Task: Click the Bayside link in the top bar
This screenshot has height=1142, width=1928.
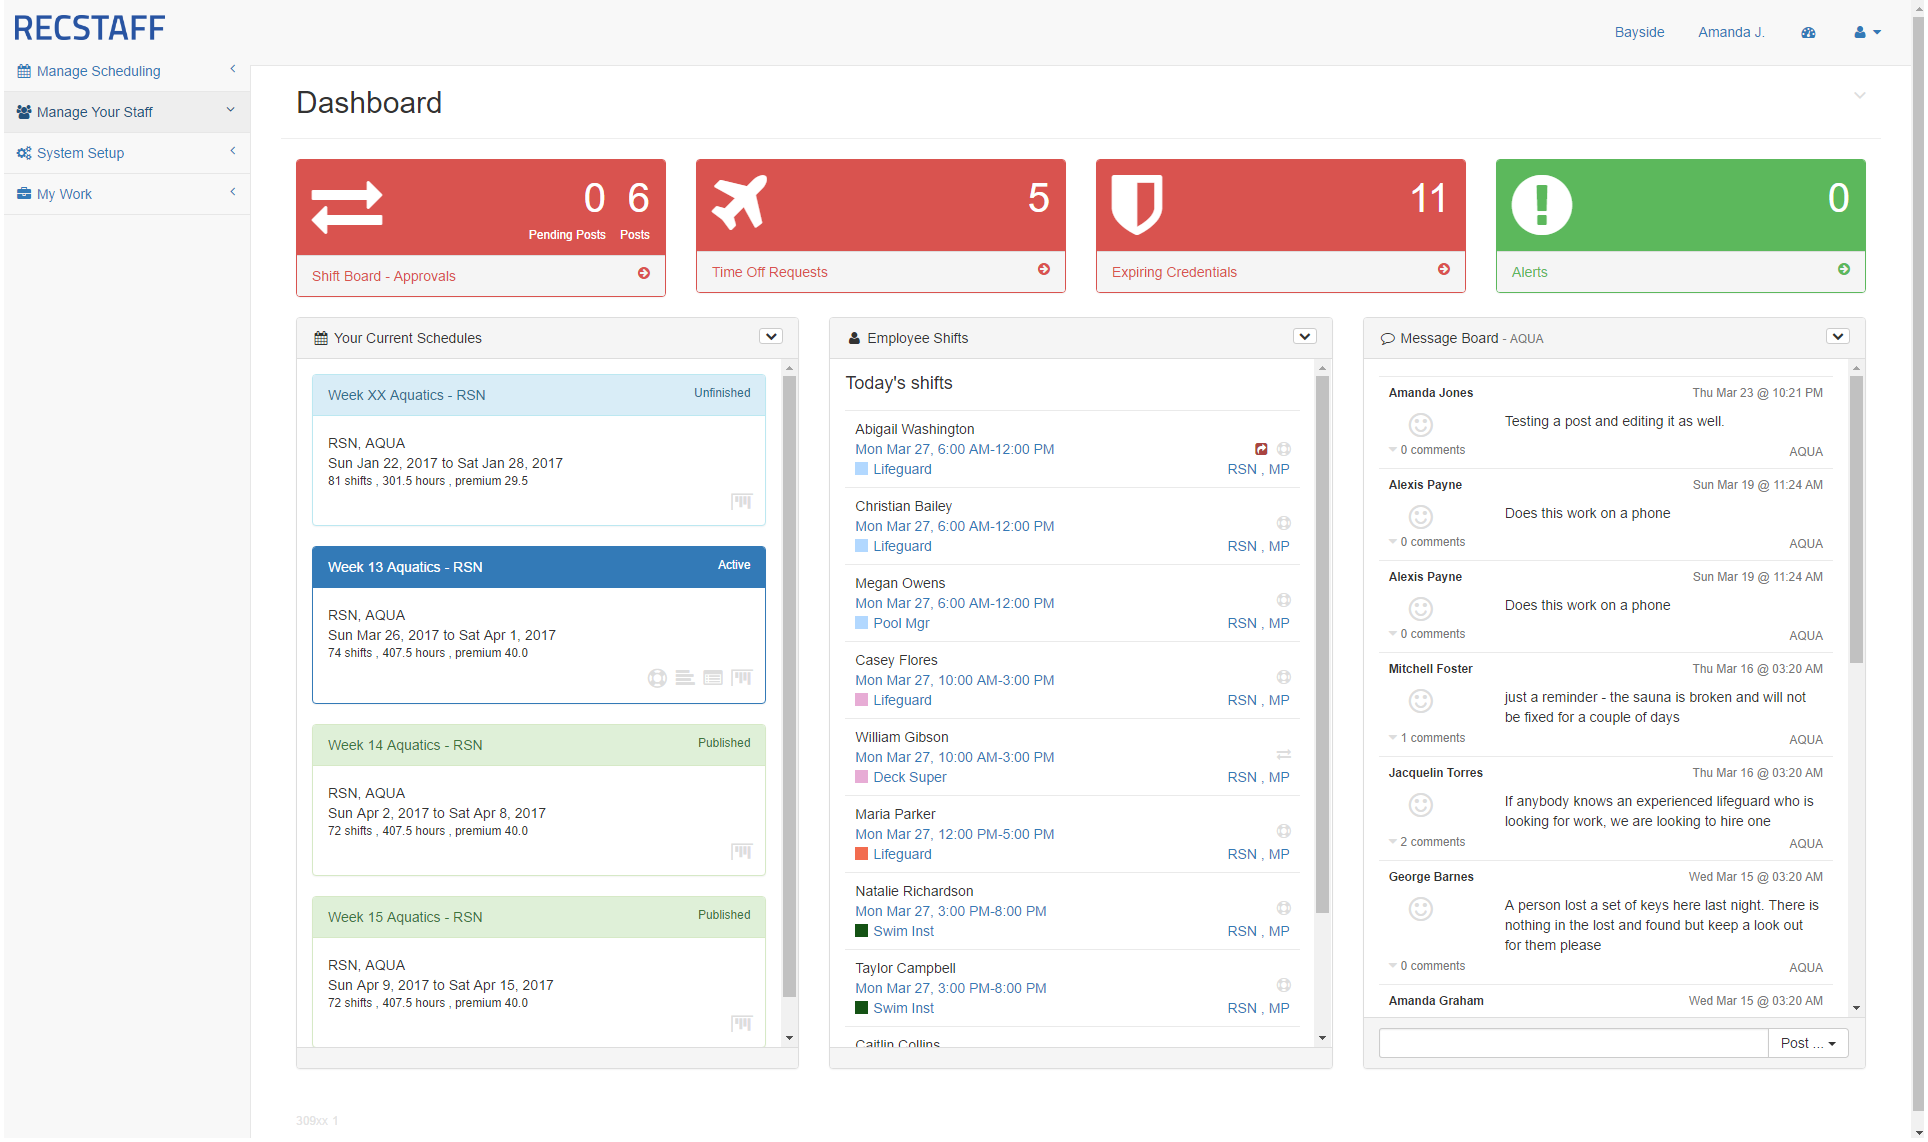Action: coord(1639,32)
